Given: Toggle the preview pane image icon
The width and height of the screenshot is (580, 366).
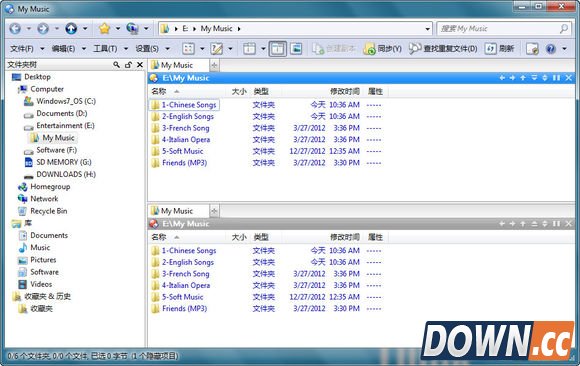Looking at the screenshot, I should coord(296,48).
